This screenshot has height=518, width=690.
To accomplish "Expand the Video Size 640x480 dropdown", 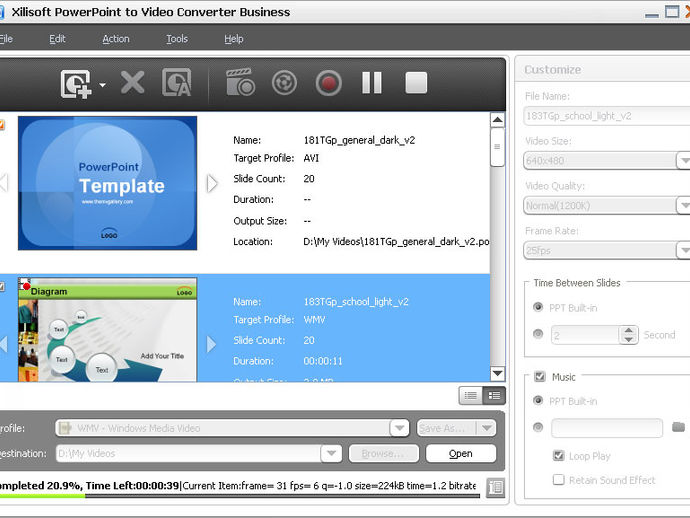I will click(683, 161).
